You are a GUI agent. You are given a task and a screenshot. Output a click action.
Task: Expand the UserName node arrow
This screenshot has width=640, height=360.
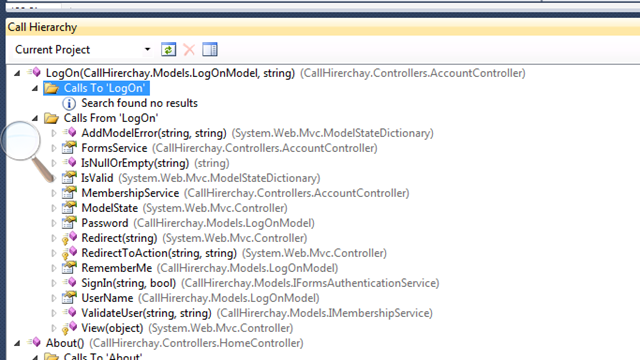tap(53, 298)
